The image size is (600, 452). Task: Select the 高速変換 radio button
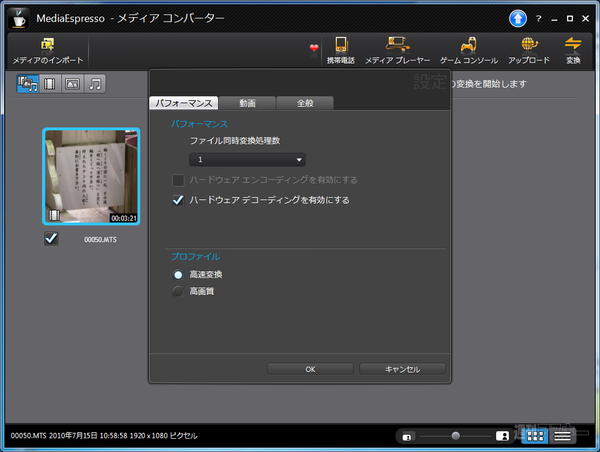click(x=178, y=274)
